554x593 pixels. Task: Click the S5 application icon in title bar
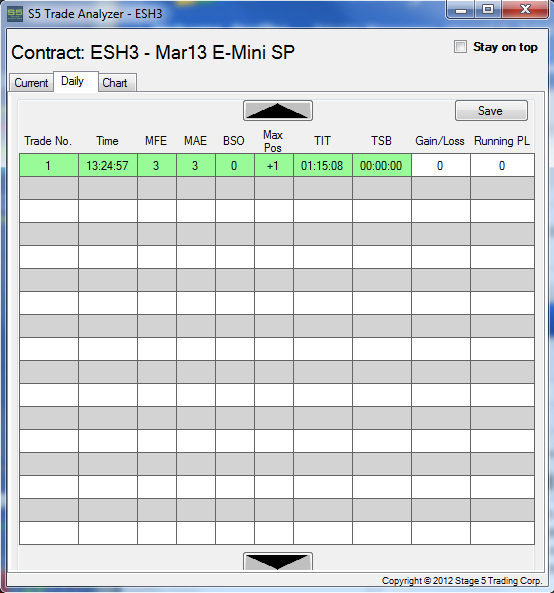click(15, 14)
